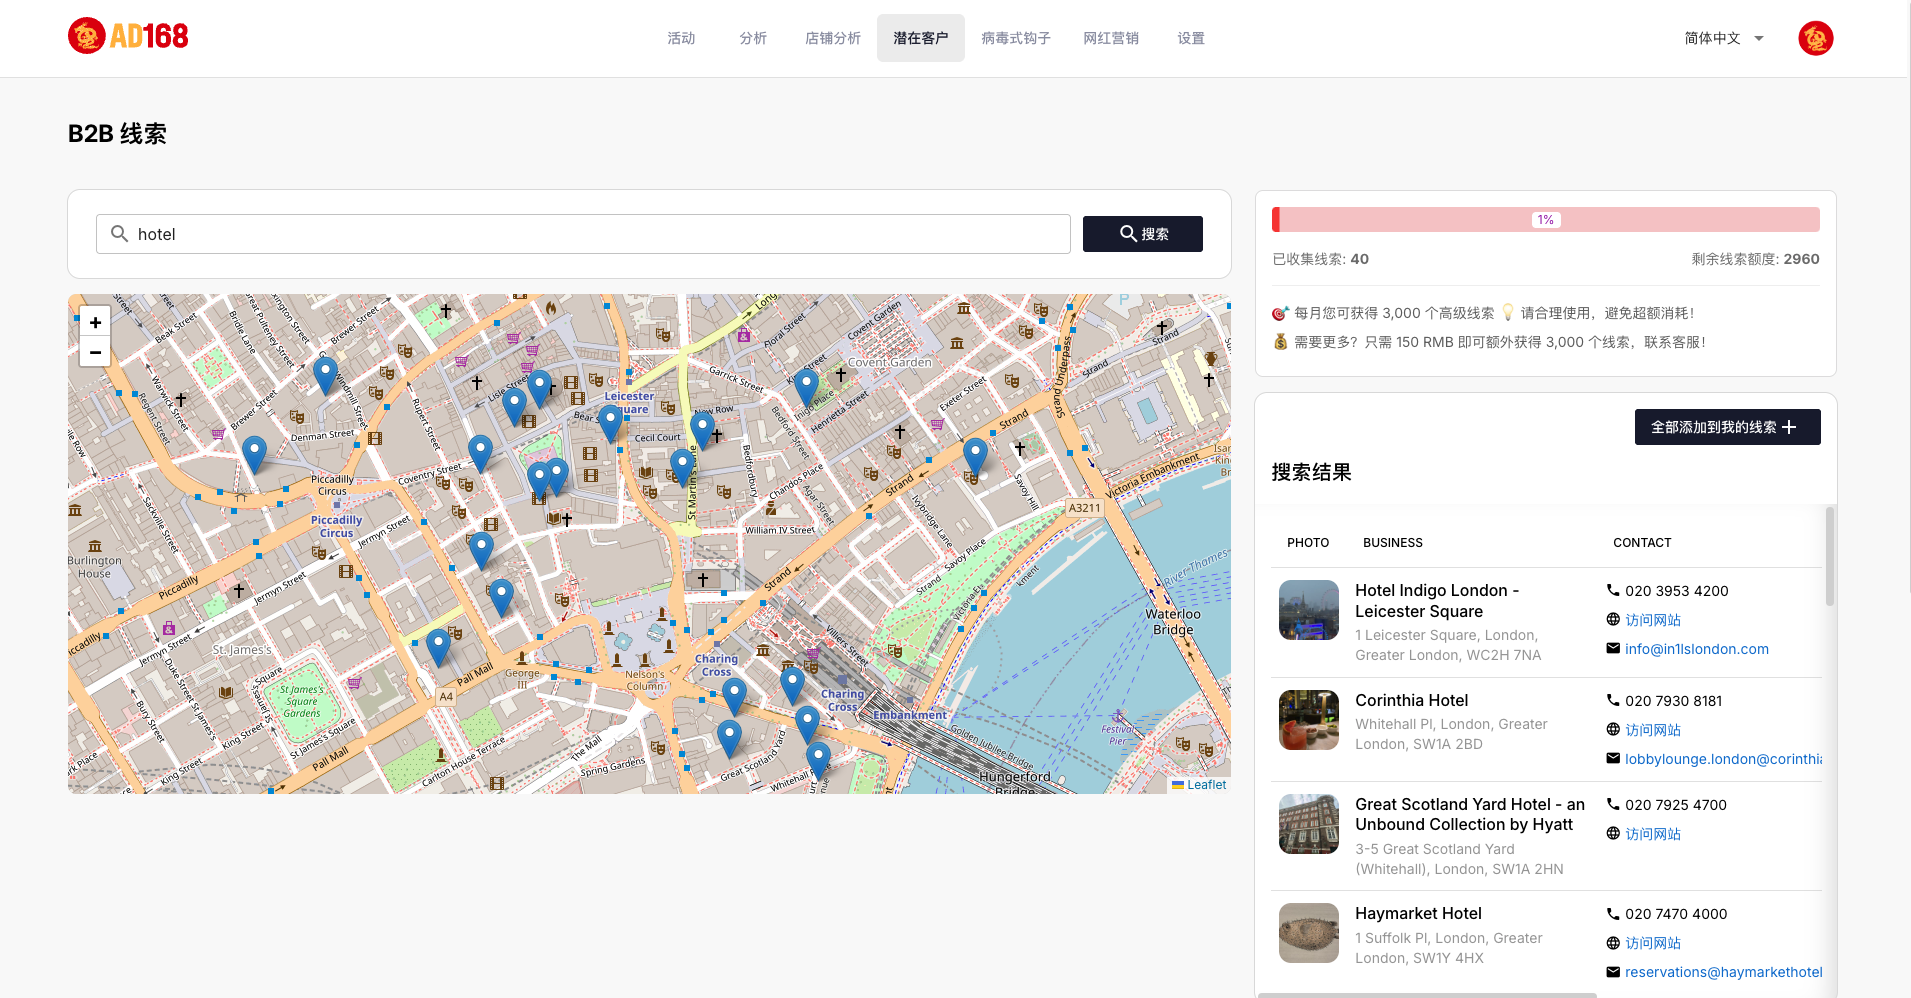This screenshot has width=1911, height=998.
Task: Click phone number 020 7925 4700
Action: pos(1675,805)
